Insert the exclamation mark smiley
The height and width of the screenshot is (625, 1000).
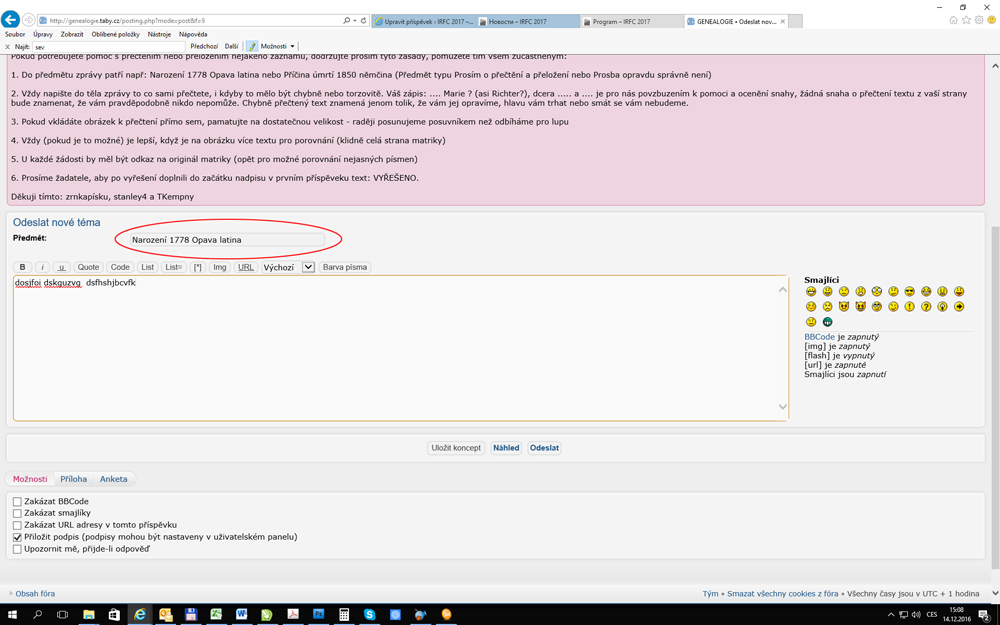[909, 307]
